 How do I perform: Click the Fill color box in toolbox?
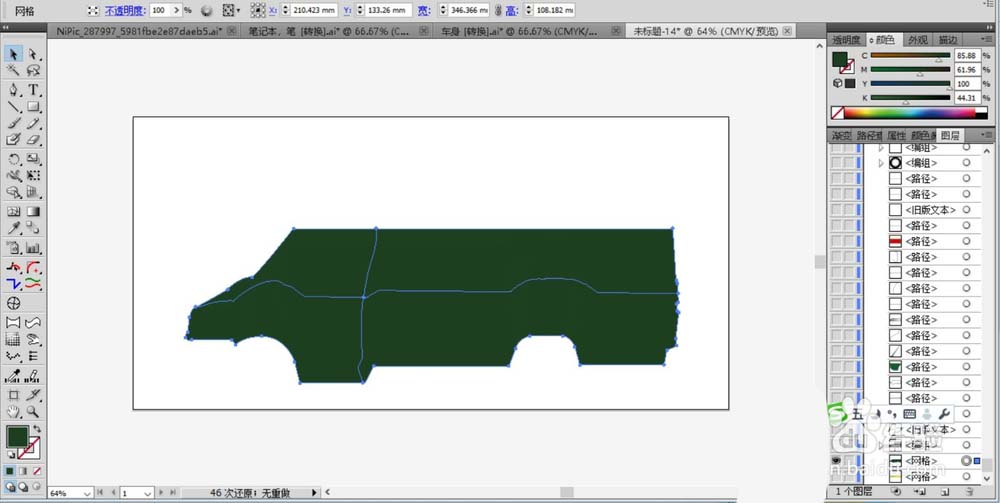(17, 437)
